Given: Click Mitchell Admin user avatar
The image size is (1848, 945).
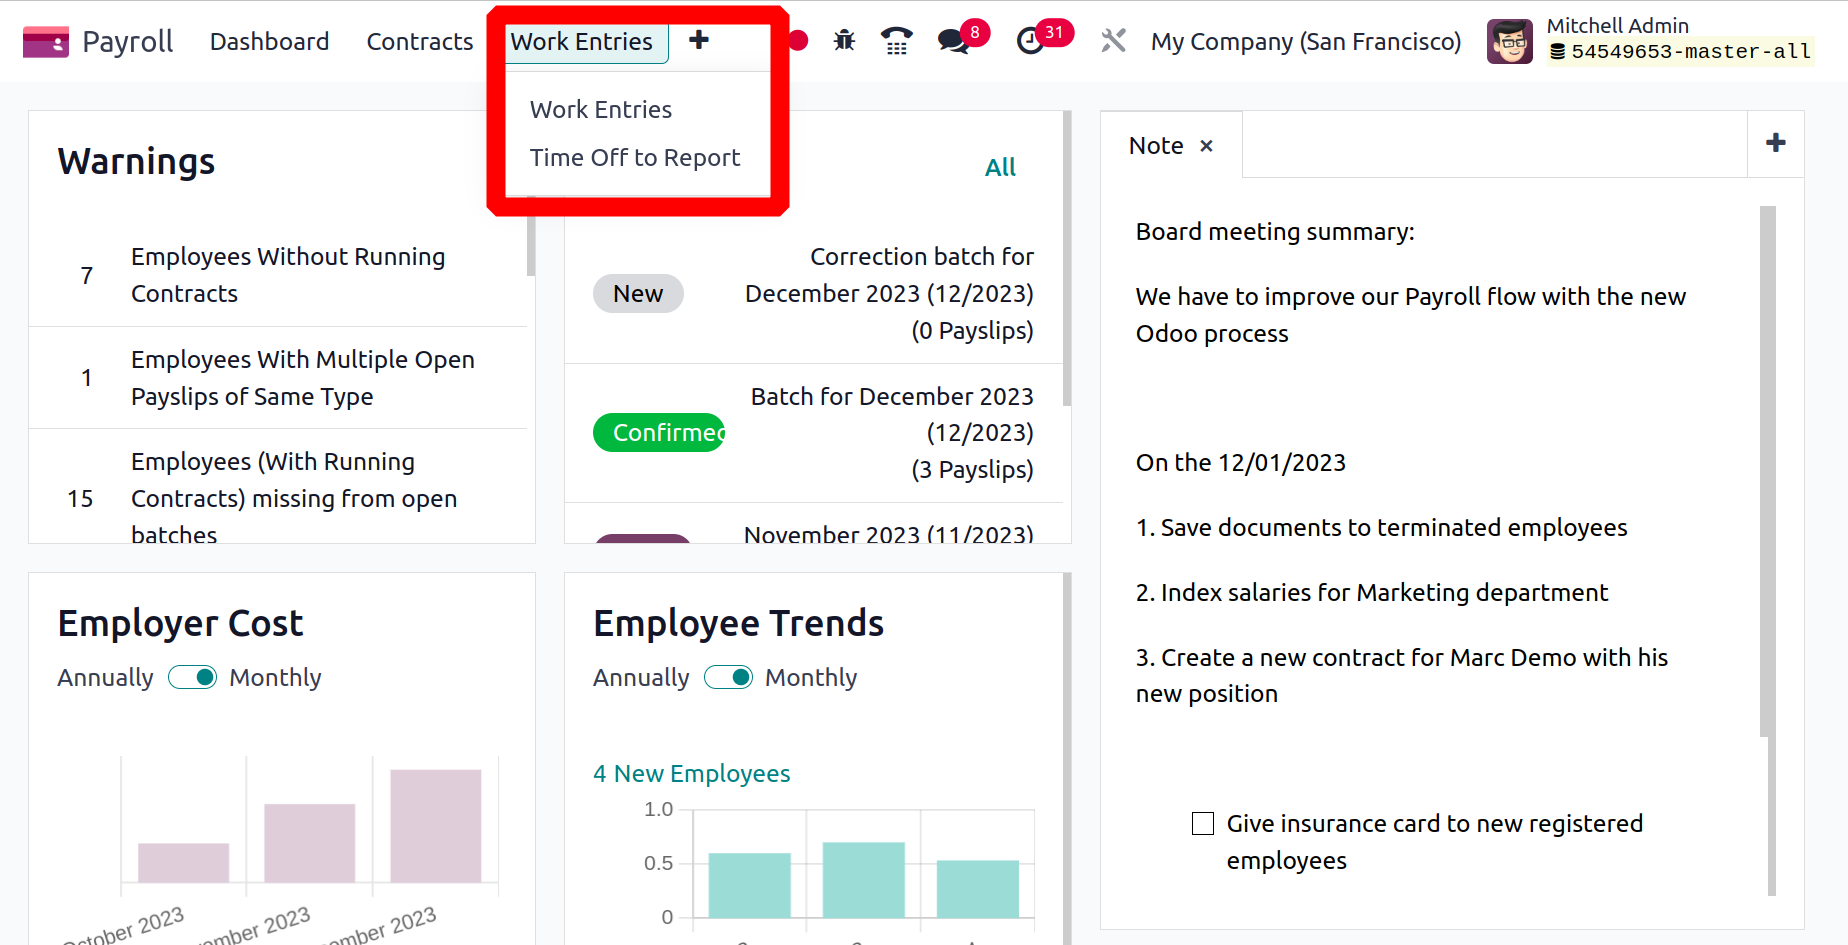Looking at the screenshot, I should (x=1510, y=42).
